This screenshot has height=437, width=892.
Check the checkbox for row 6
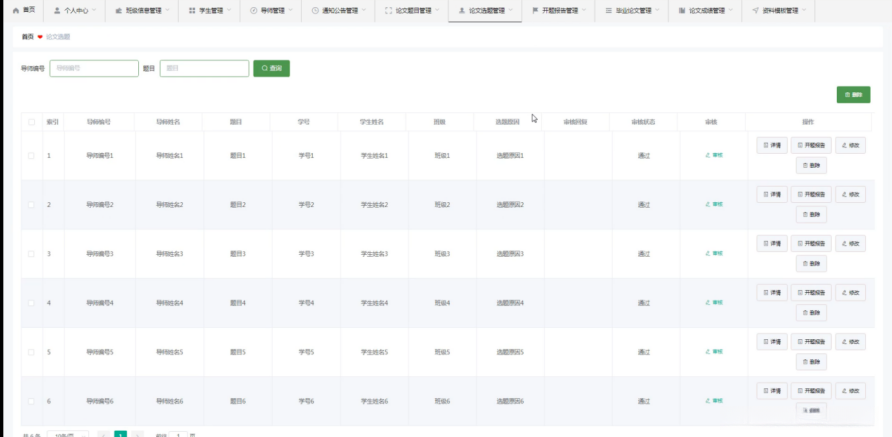31,401
